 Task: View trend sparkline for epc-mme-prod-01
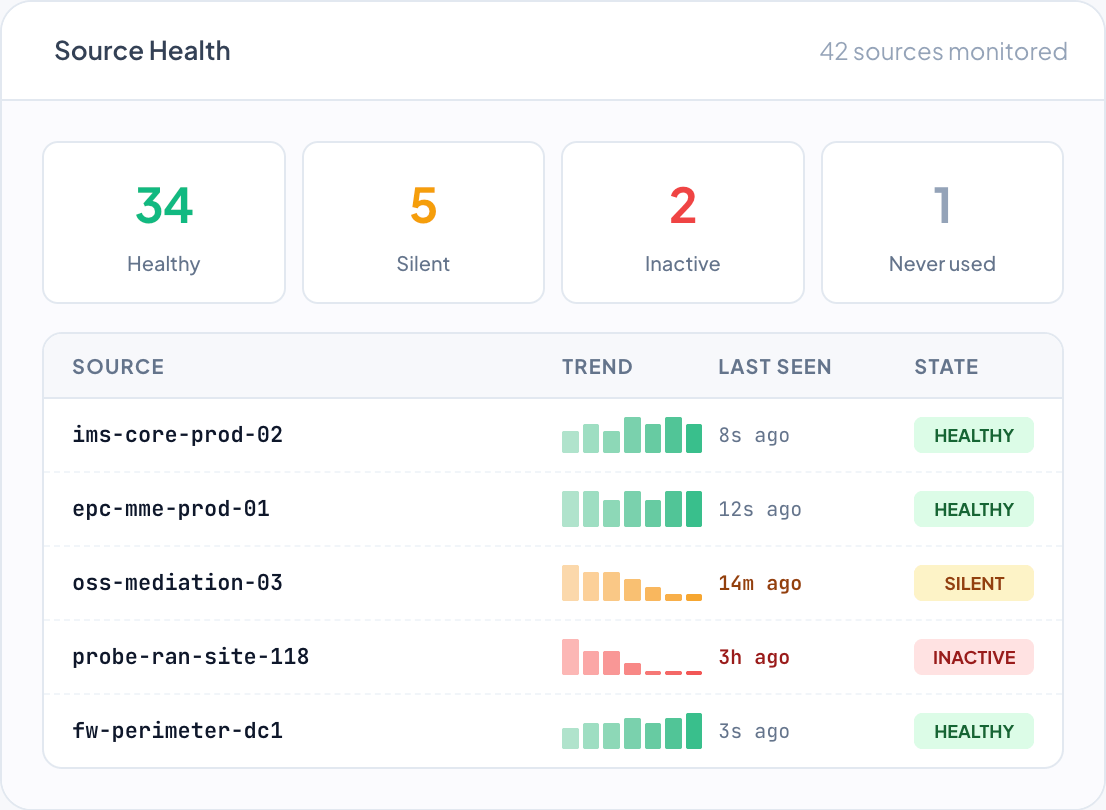click(632, 509)
